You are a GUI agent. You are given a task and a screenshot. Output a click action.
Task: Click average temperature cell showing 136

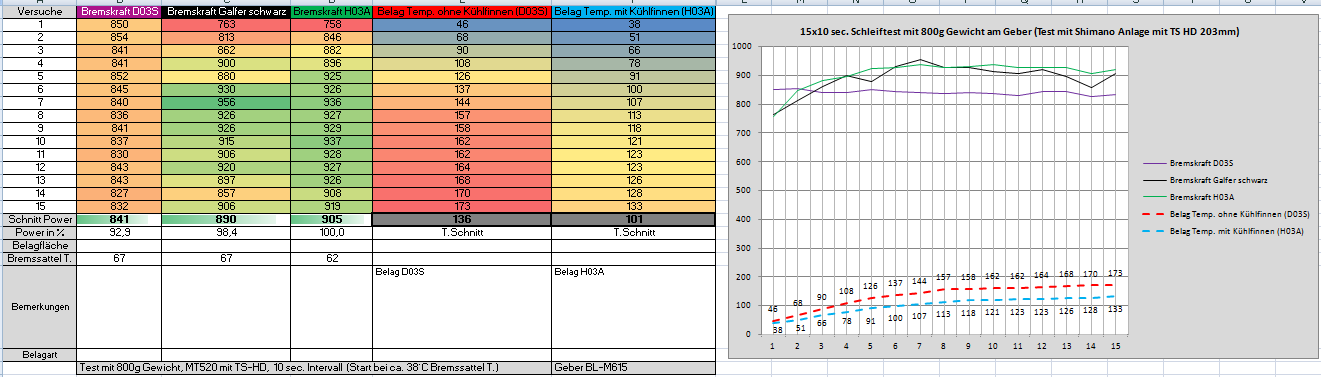click(x=461, y=219)
